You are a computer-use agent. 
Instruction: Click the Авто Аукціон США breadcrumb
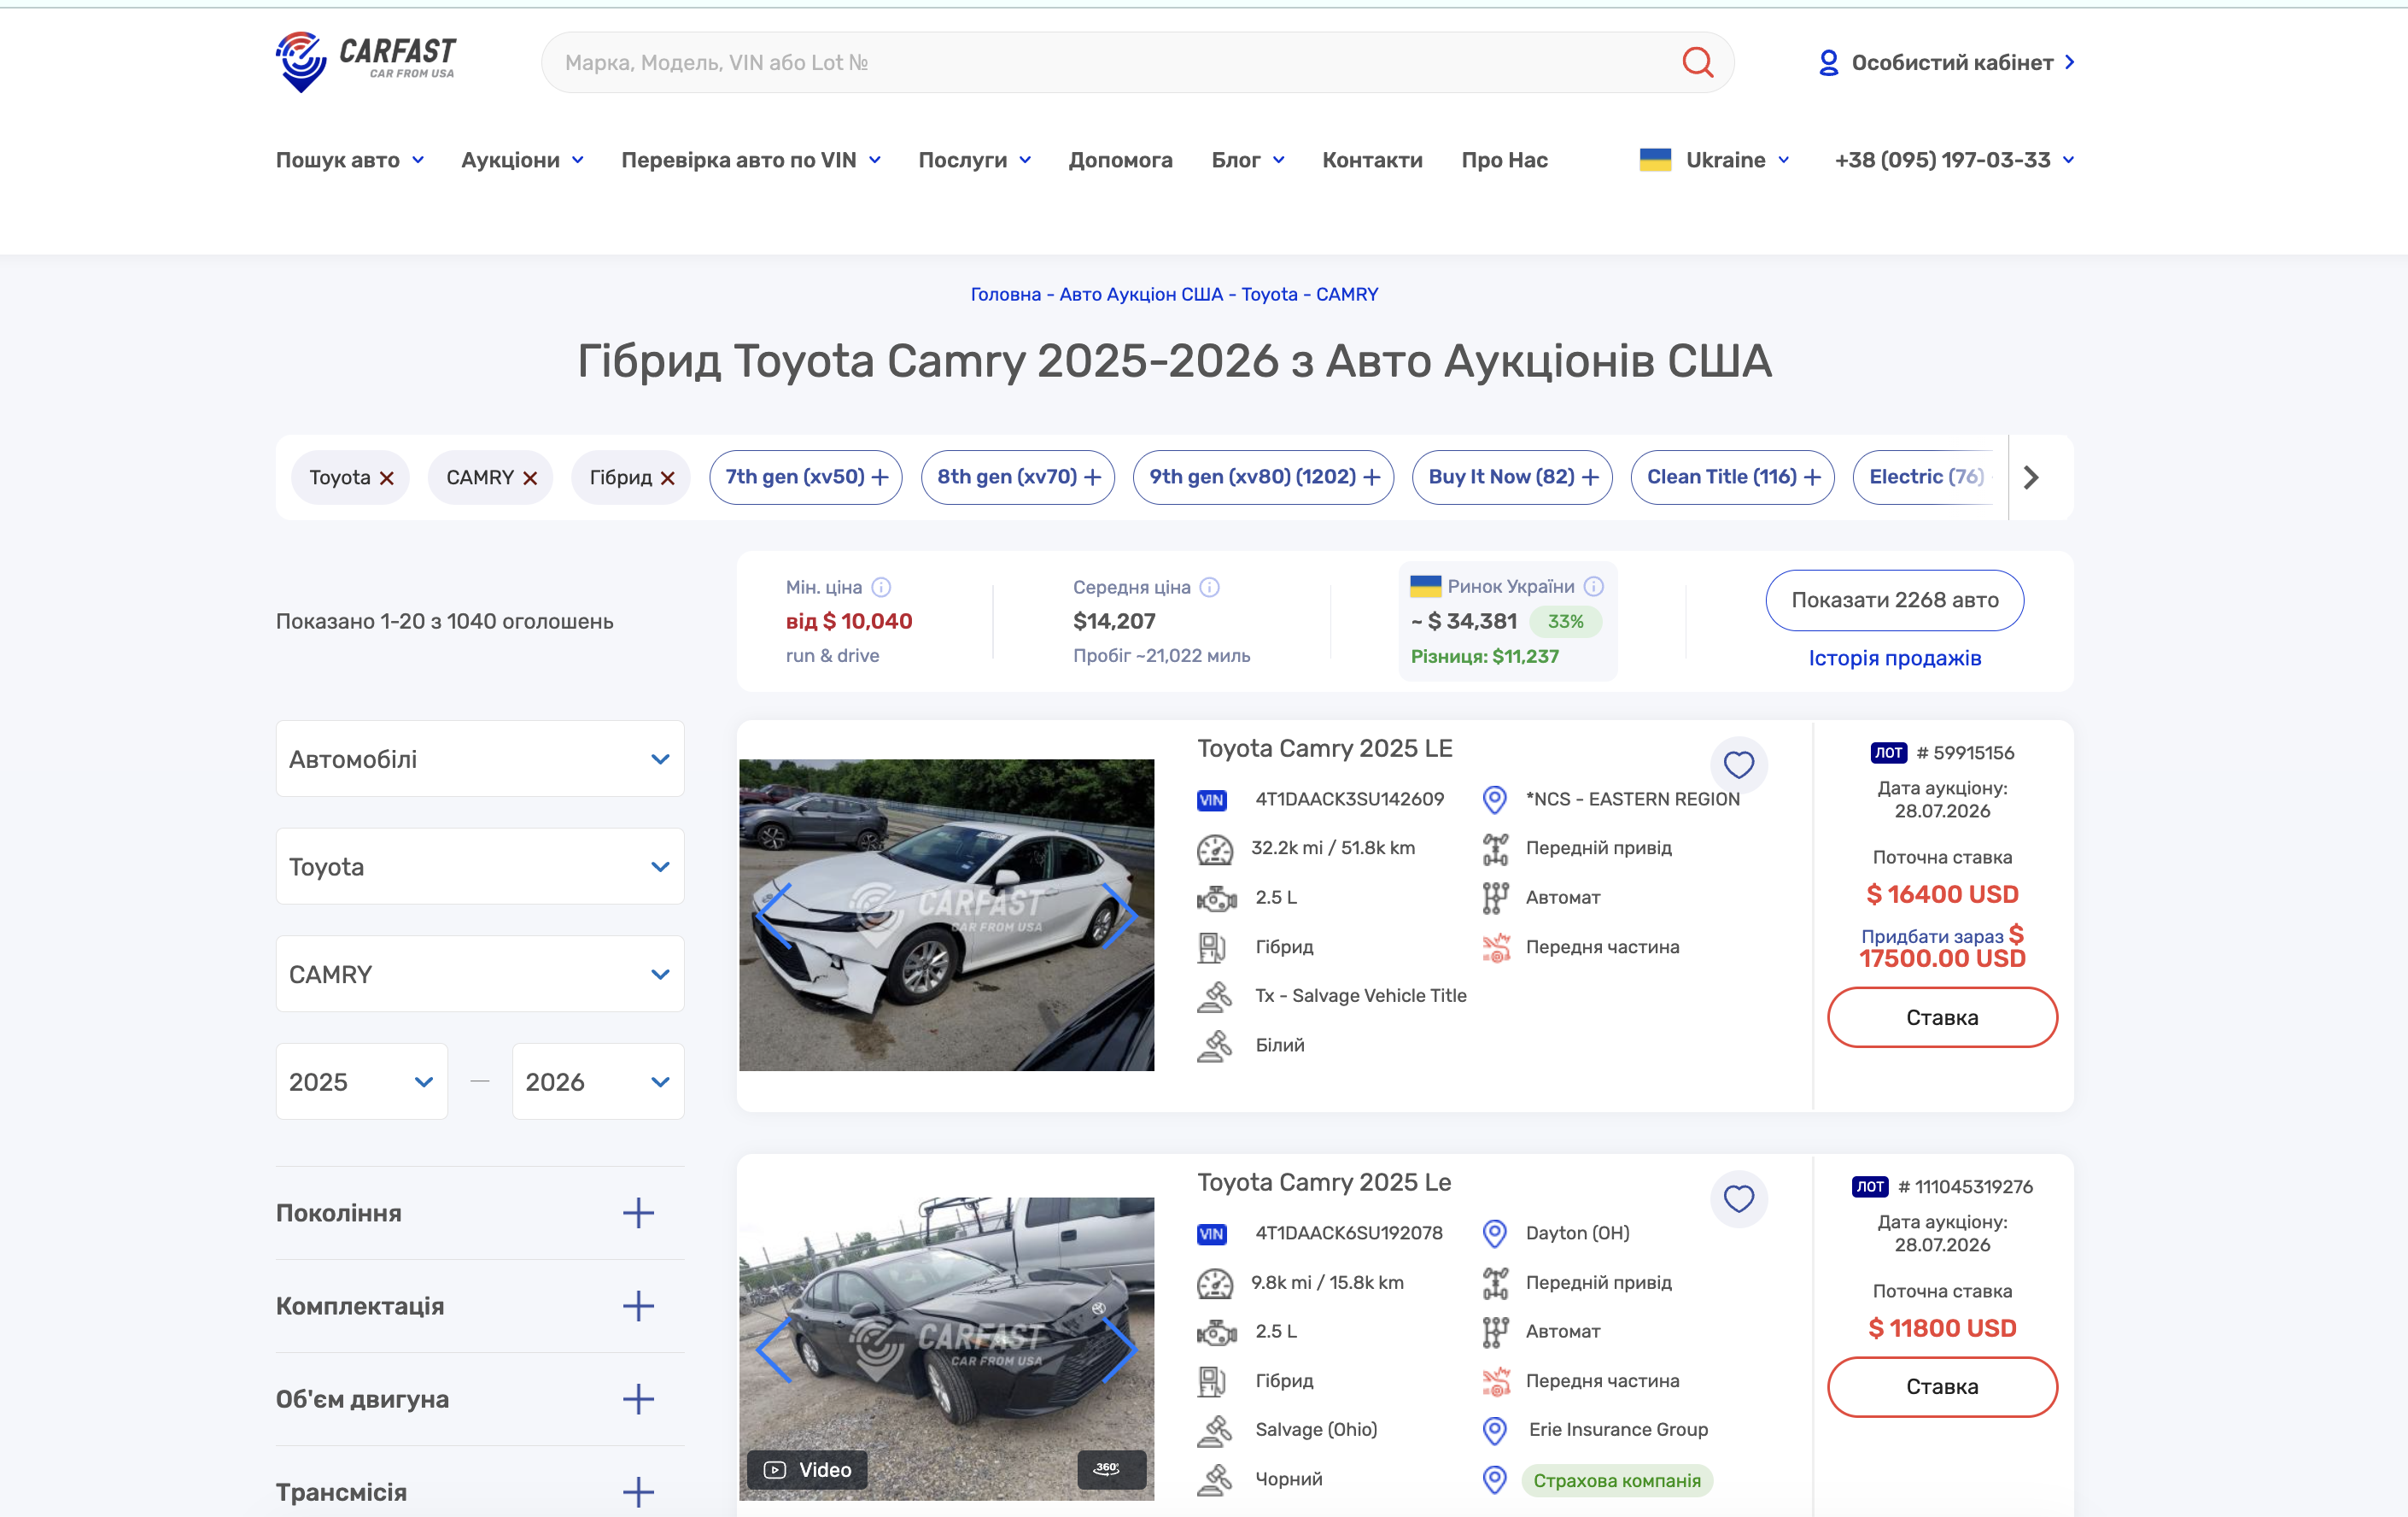(x=1141, y=294)
